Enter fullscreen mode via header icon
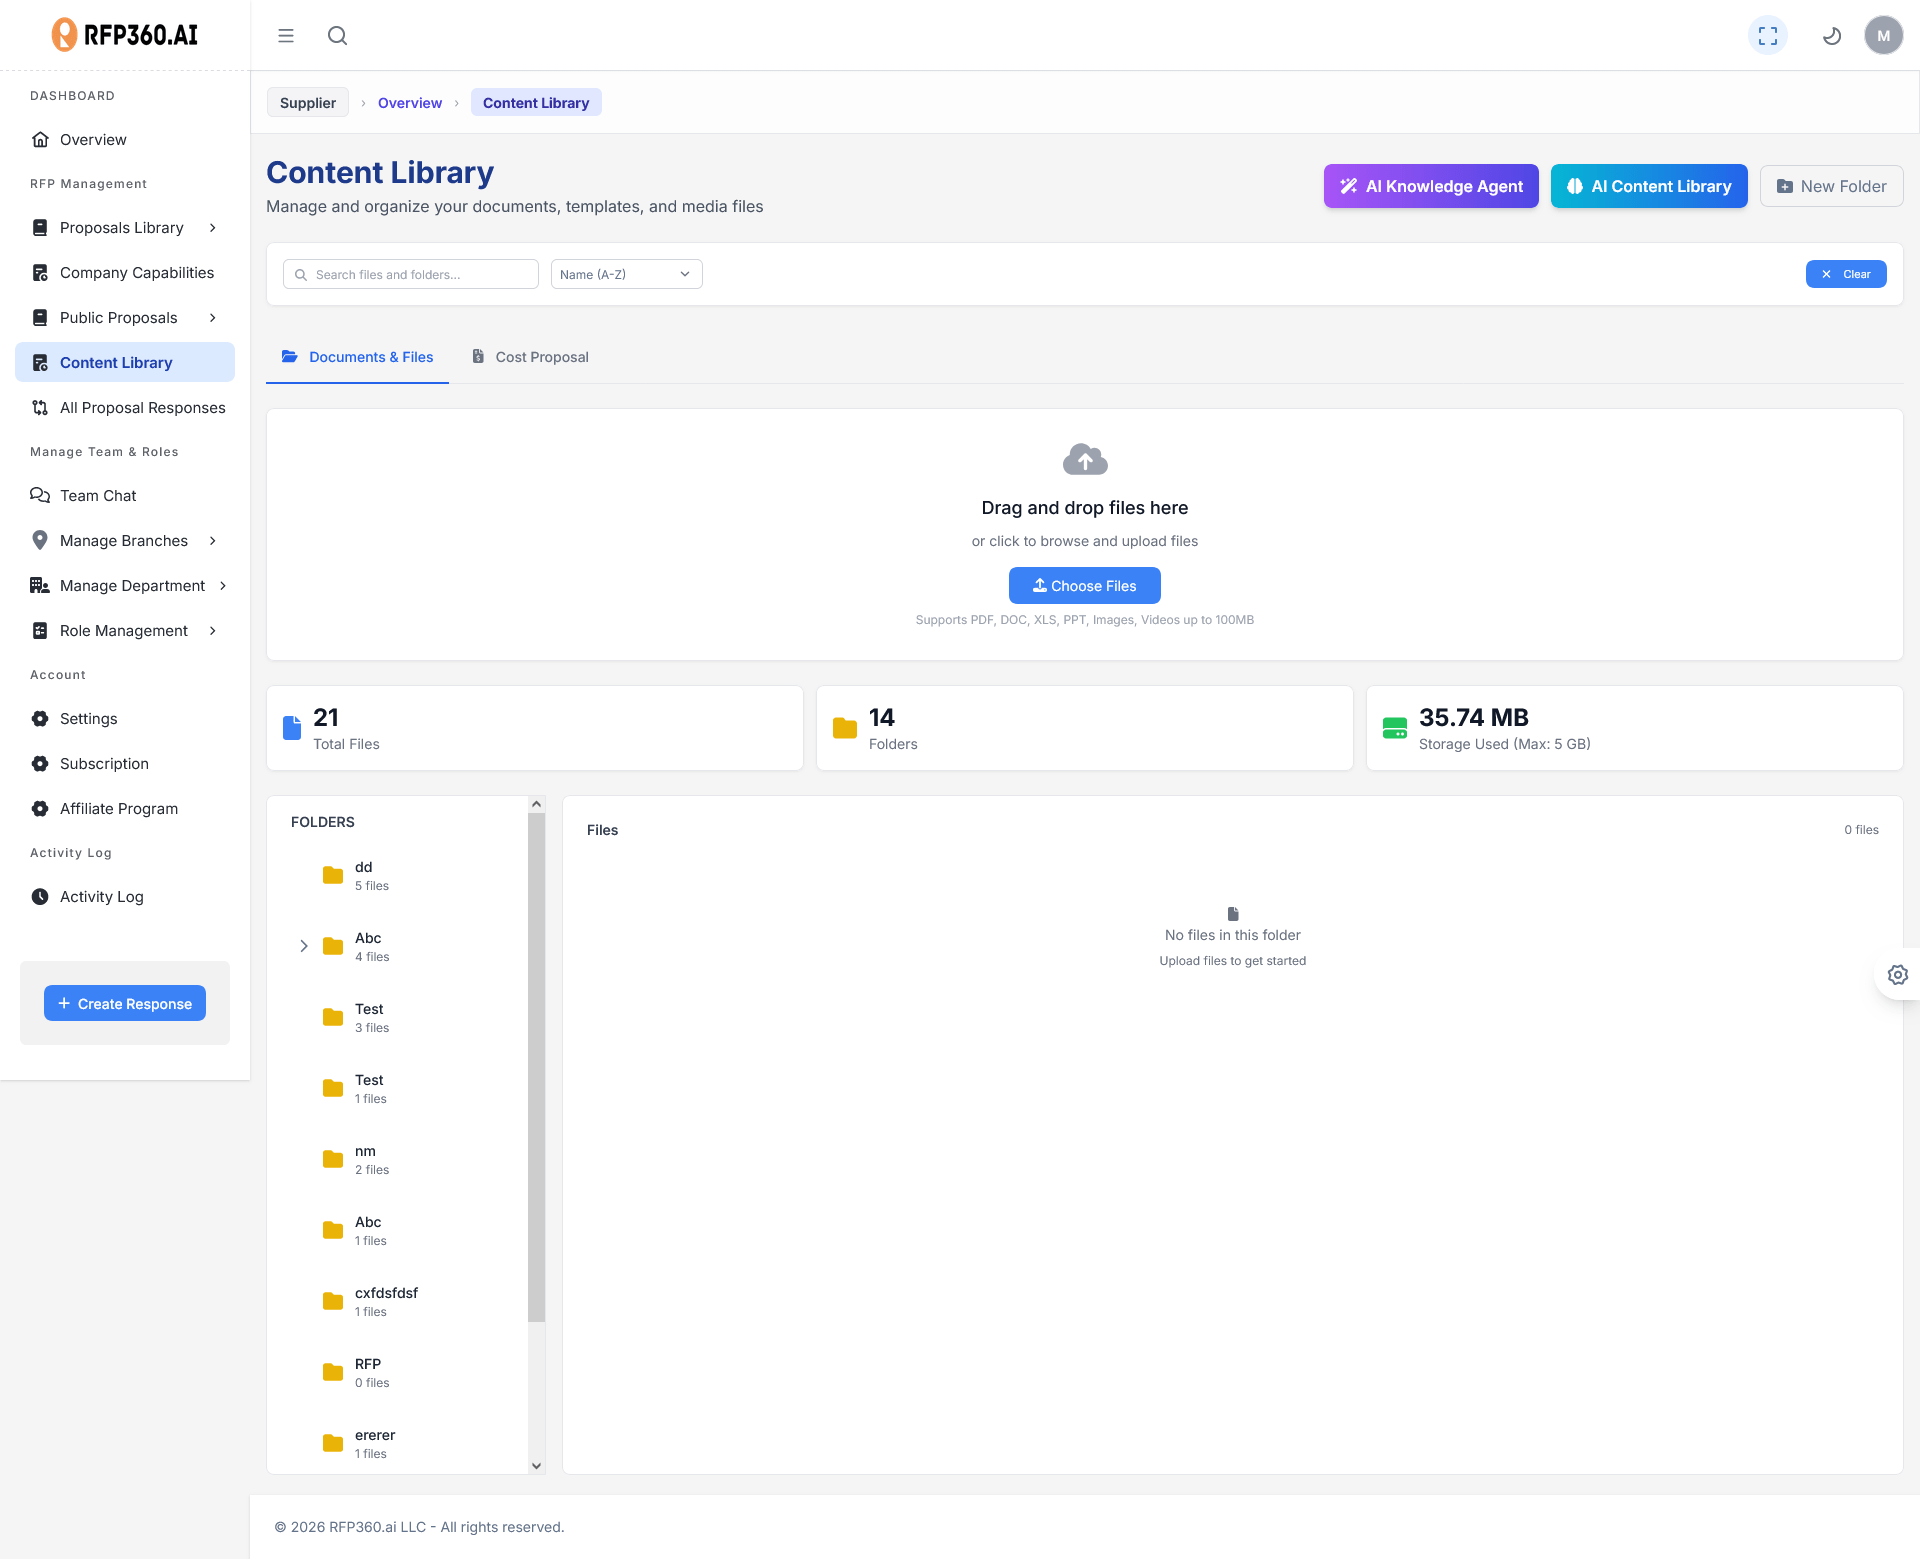This screenshot has height=1559, width=1920. pos(1767,36)
